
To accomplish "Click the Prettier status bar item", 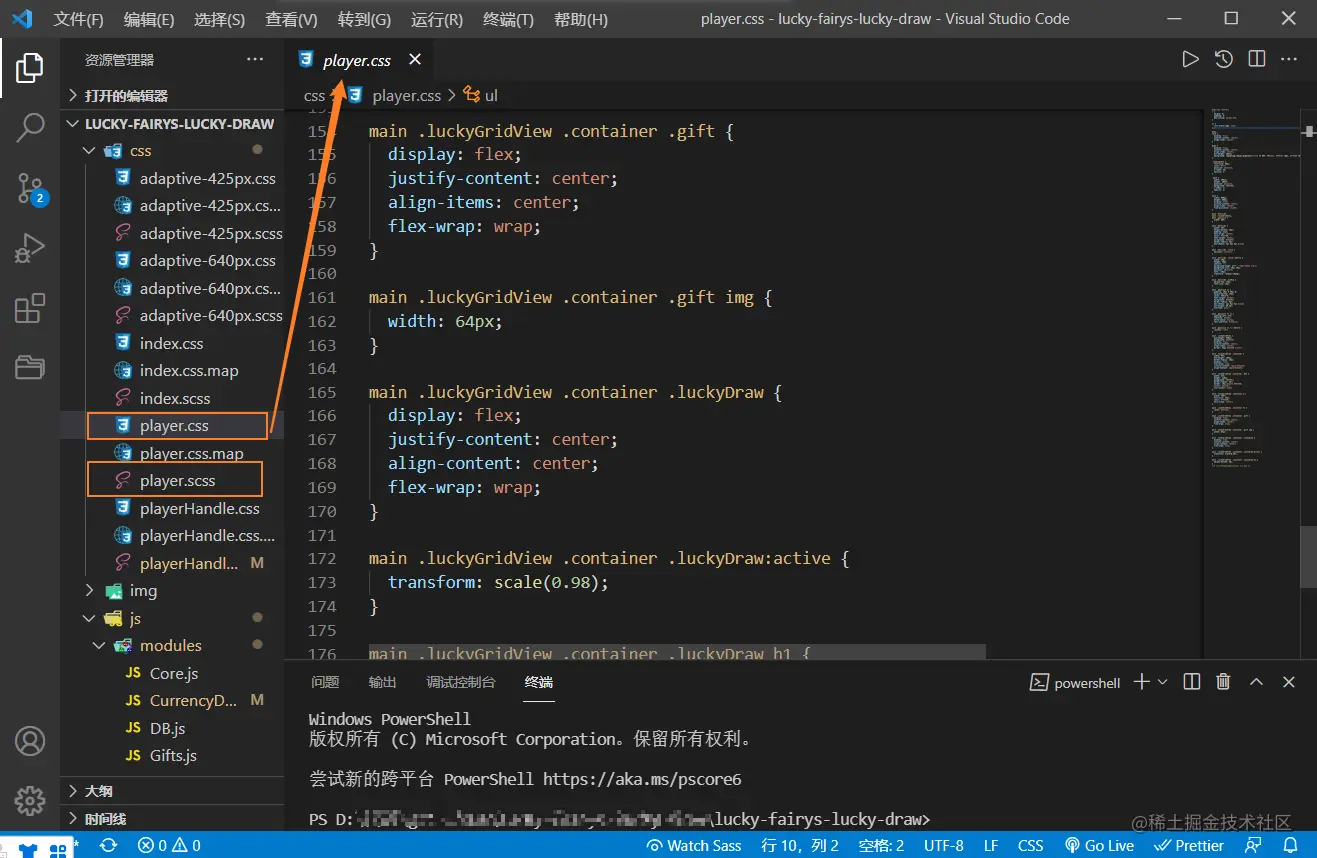I will coord(1189,846).
